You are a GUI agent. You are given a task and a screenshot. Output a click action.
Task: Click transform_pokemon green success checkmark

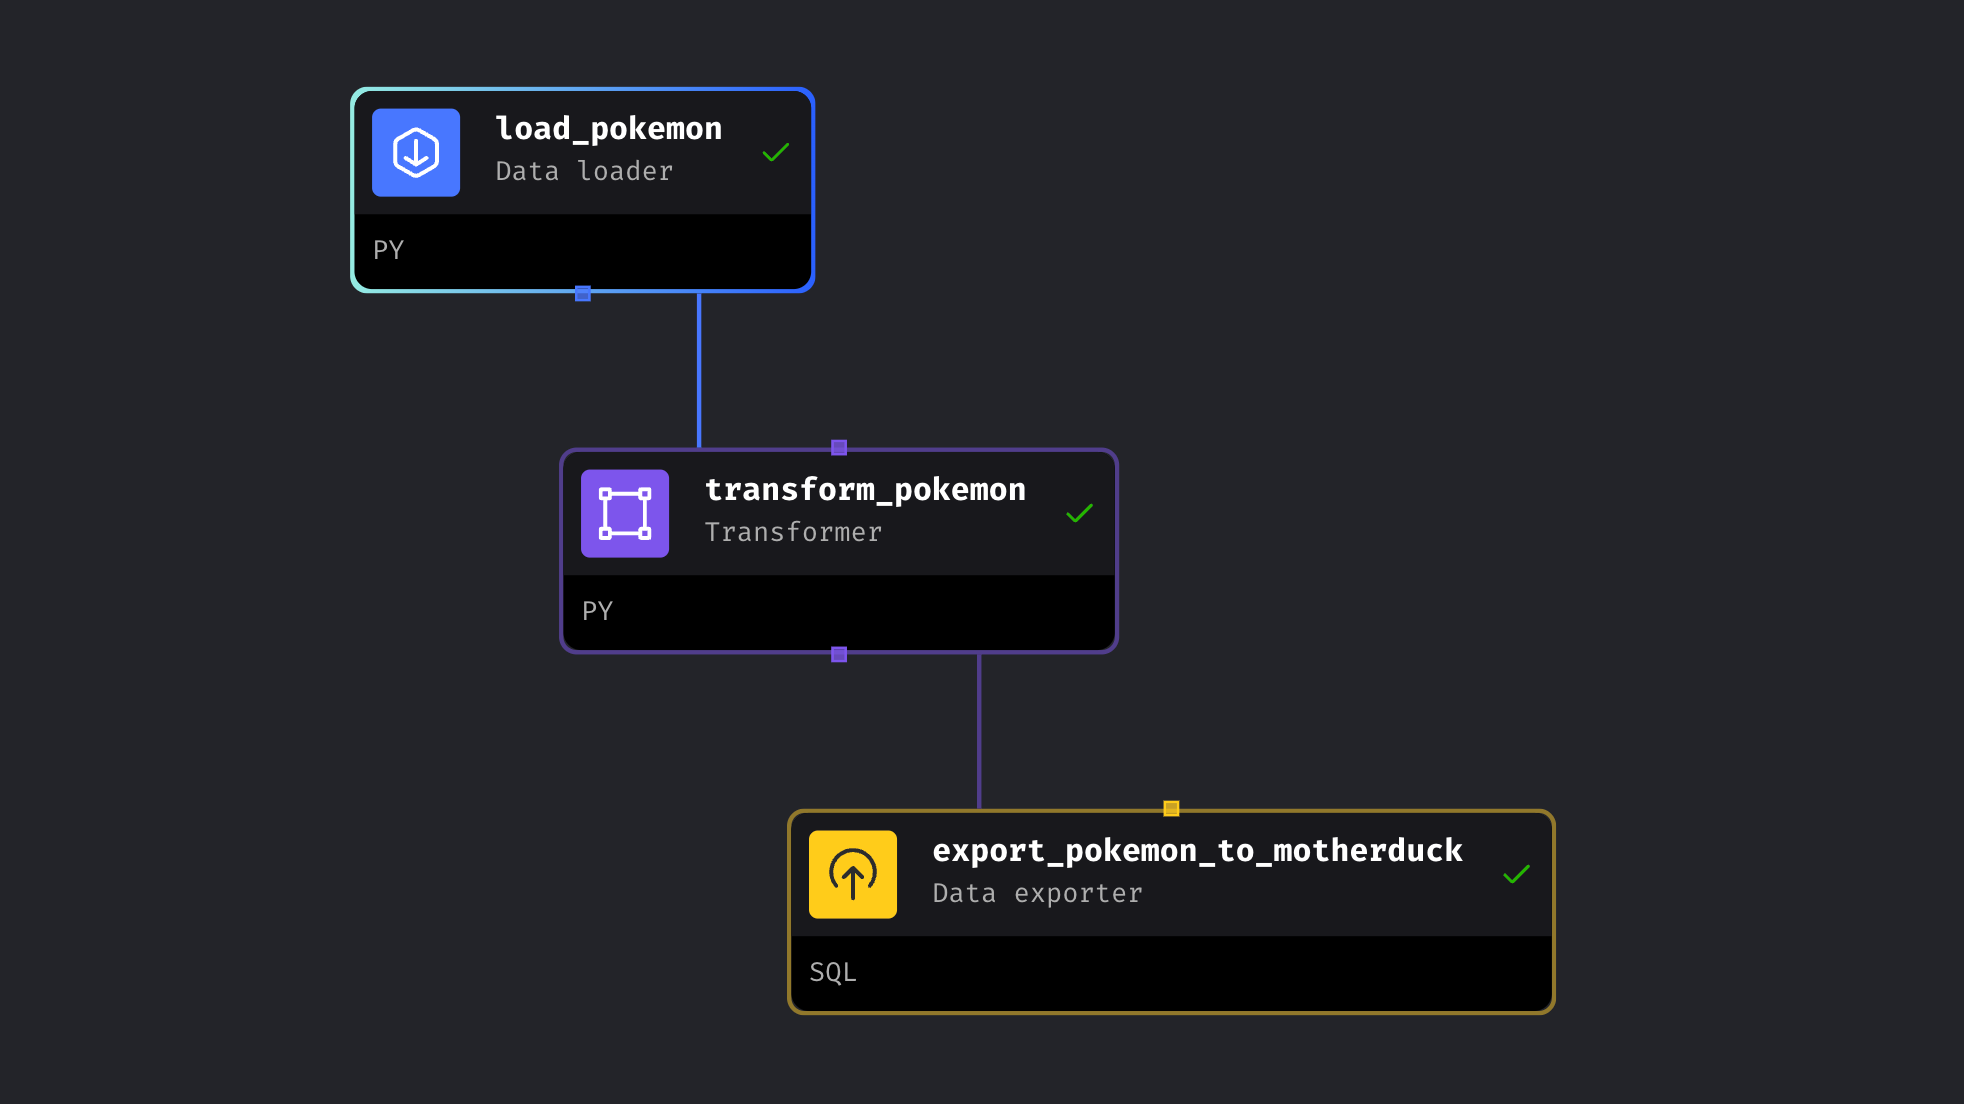(1079, 514)
